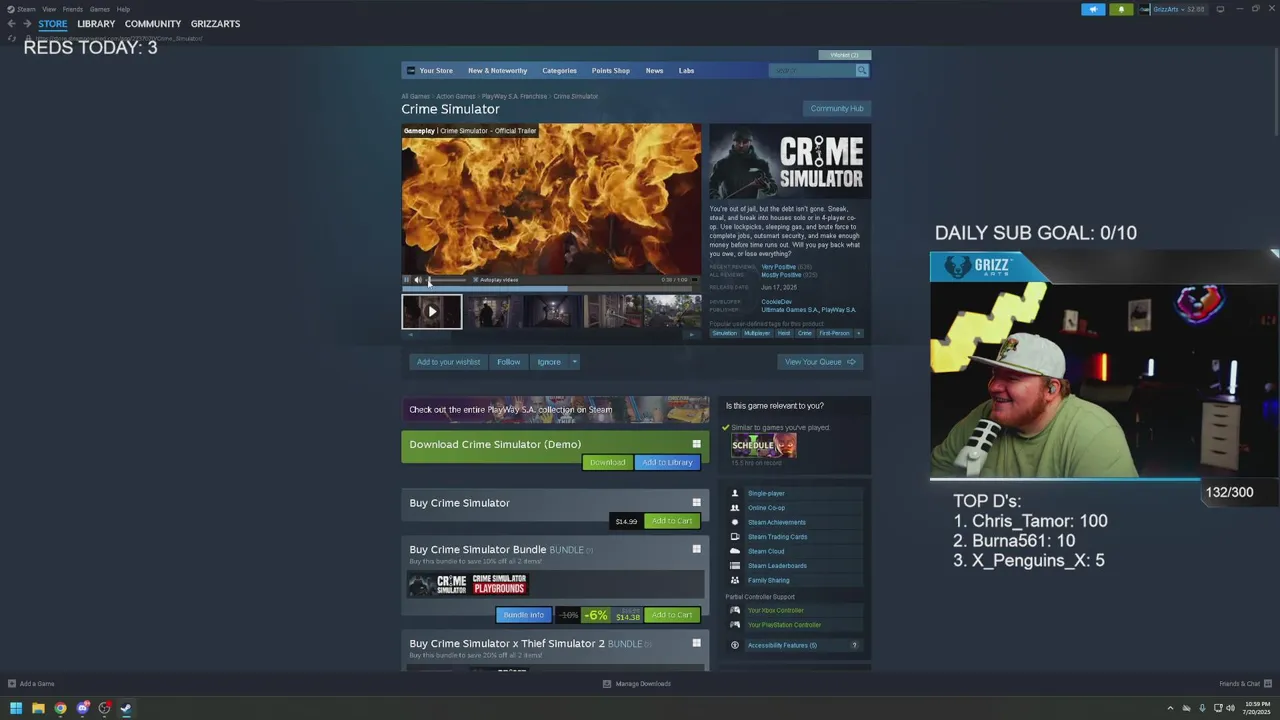Open the Steam menu
The width and height of the screenshot is (1280, 720).
pos(22,9)
